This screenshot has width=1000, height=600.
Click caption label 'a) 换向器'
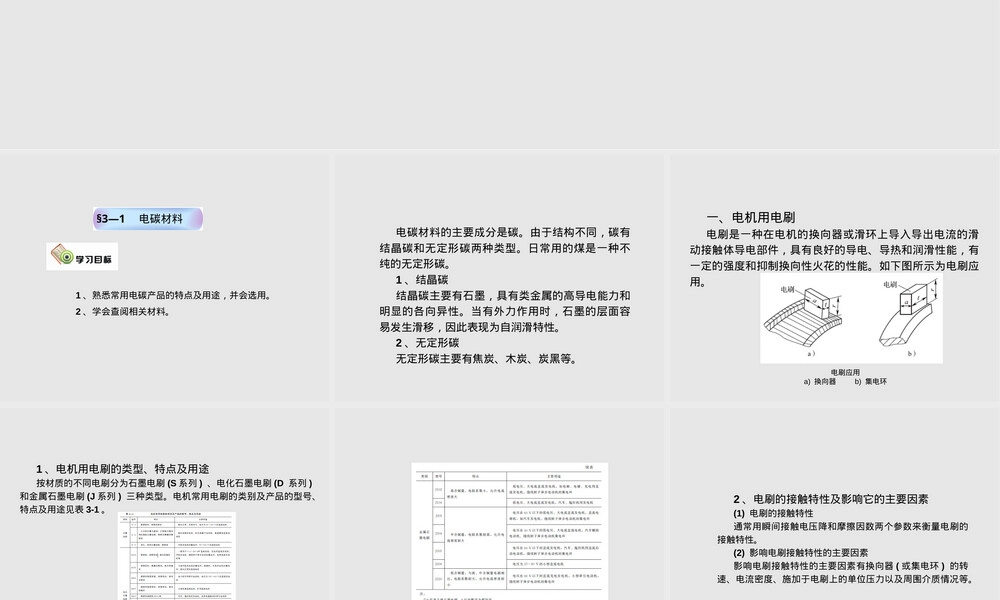tap(820, 381)
